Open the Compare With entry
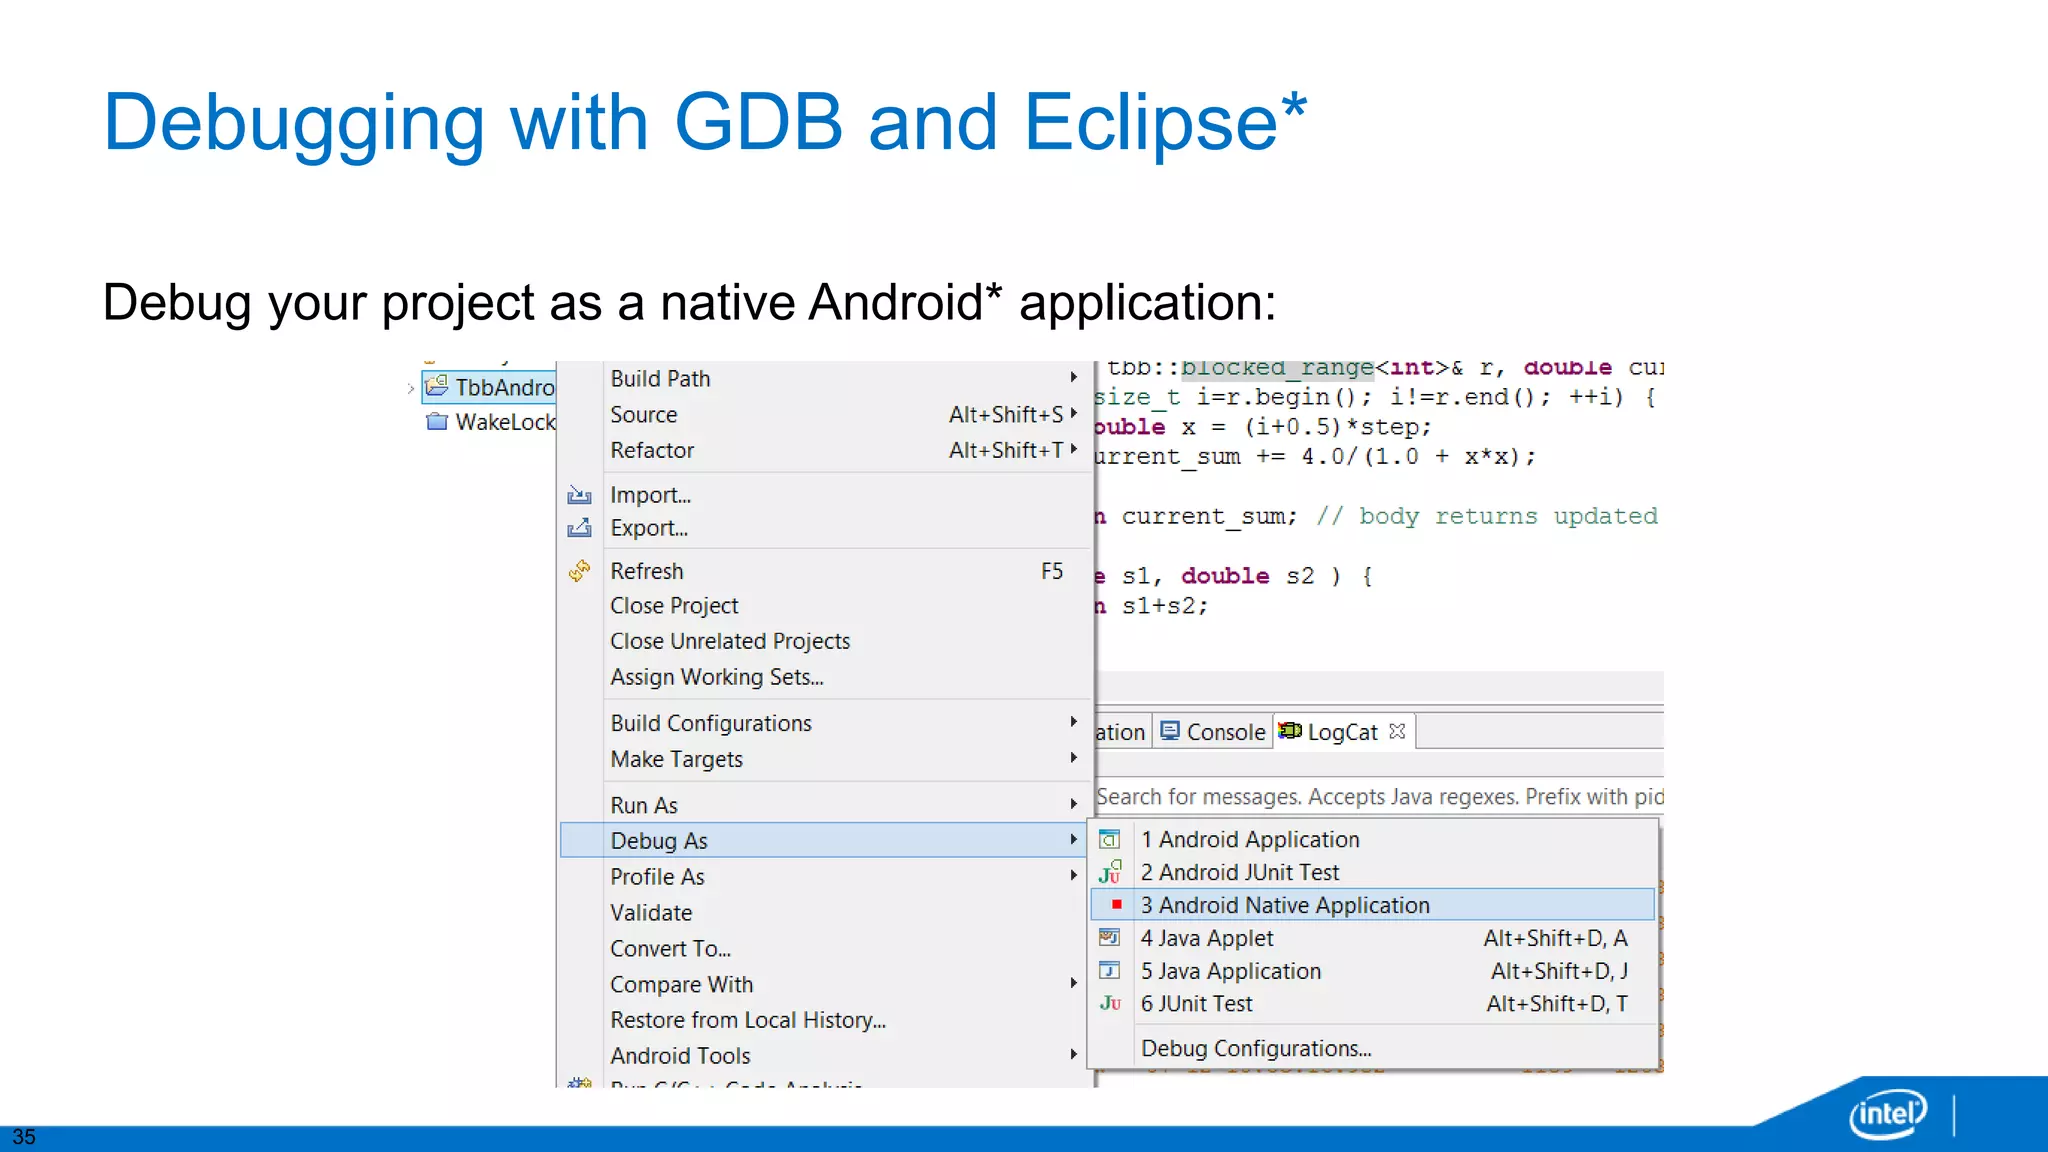The image size is (2048, 1152). click(826, 984)
